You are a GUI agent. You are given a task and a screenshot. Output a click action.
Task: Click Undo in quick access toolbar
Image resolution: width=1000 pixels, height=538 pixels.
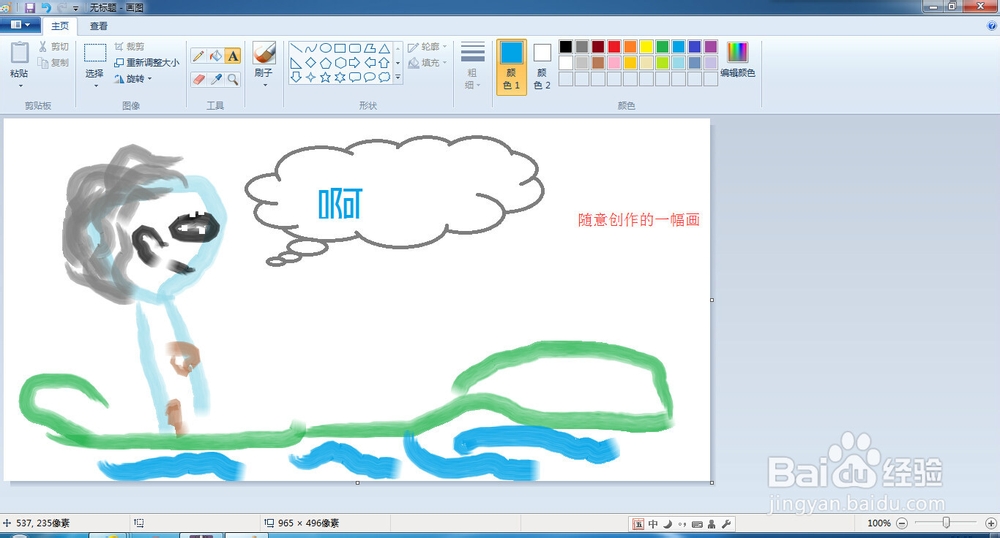pyautogui.click(x=46, y=8)
